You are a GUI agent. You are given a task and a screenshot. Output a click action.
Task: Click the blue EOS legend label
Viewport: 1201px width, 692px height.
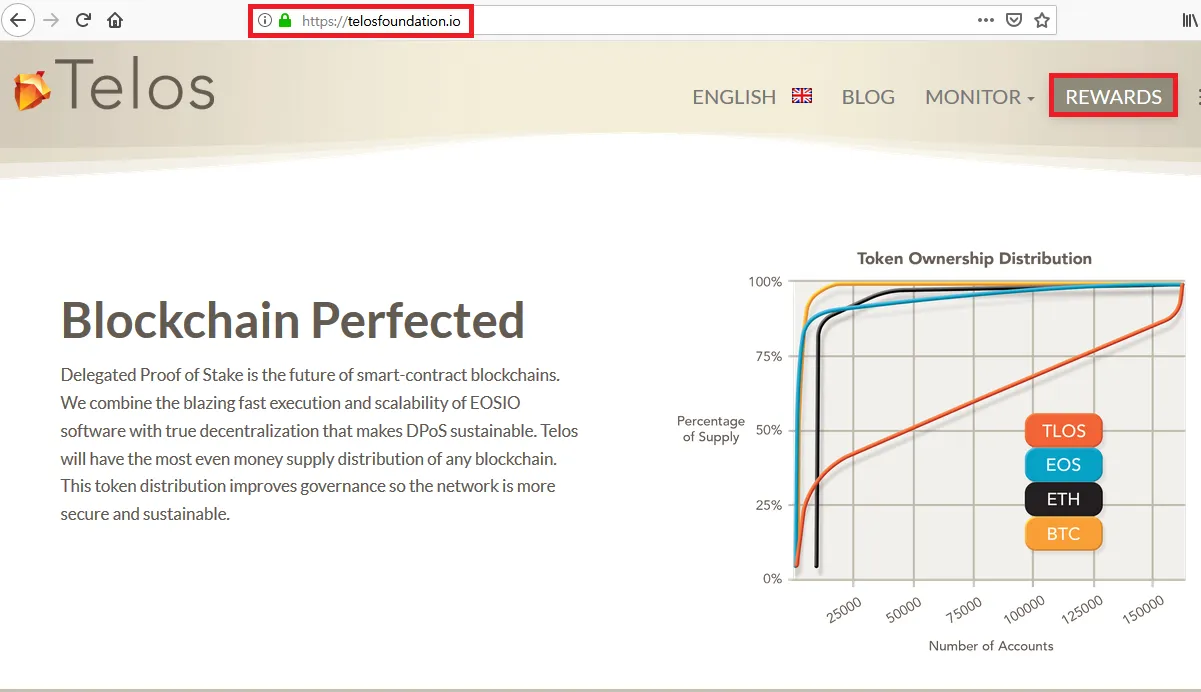coord(1063,465)
